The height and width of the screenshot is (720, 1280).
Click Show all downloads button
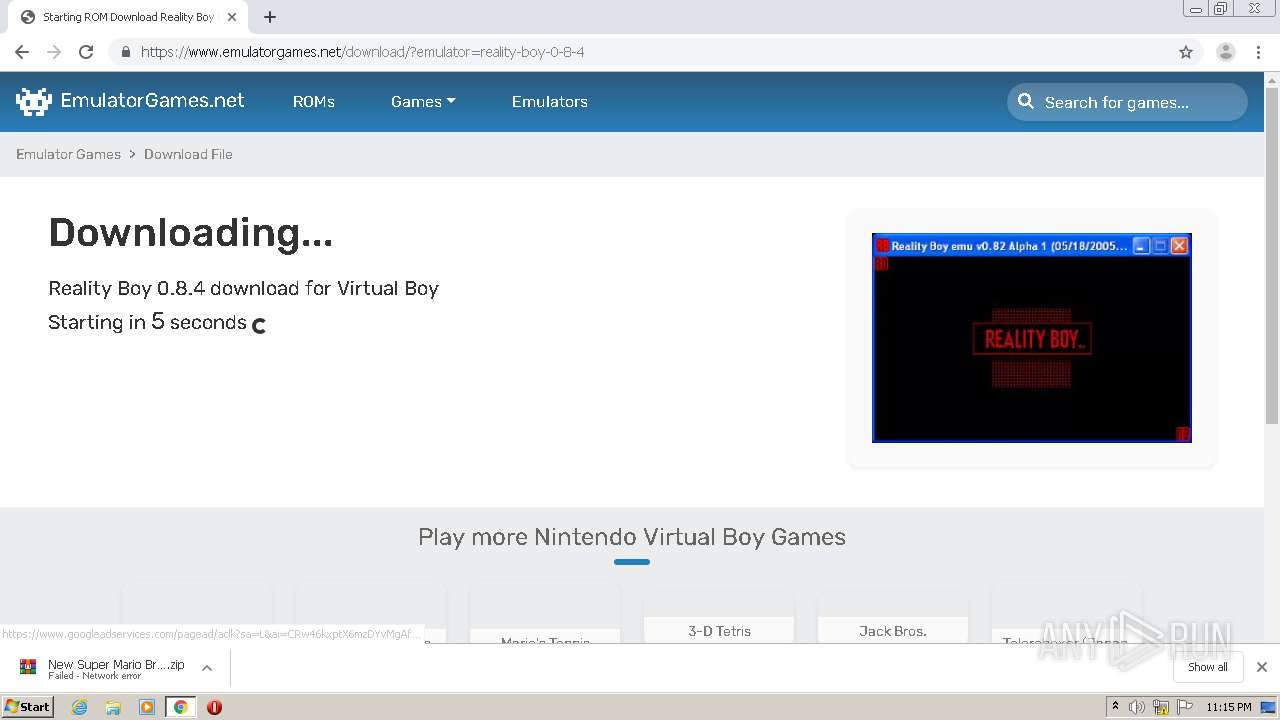point(1208,667)
